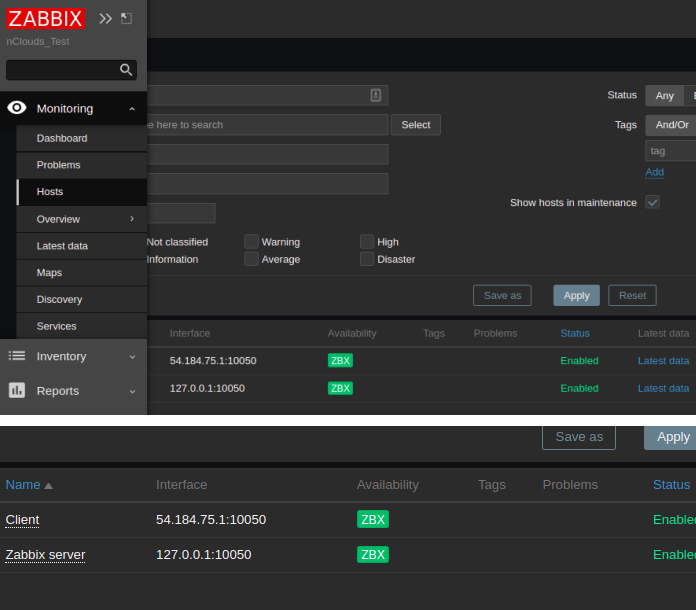Open the Client host link
The image size is (696, 610).
[22, 520]
